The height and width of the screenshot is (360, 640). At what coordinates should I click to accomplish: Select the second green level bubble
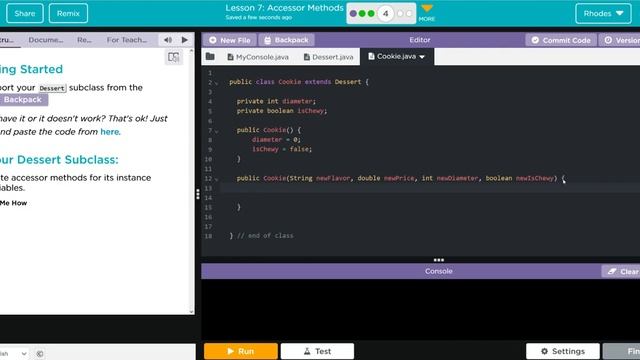pyautogui.click(x=362, y=14)
